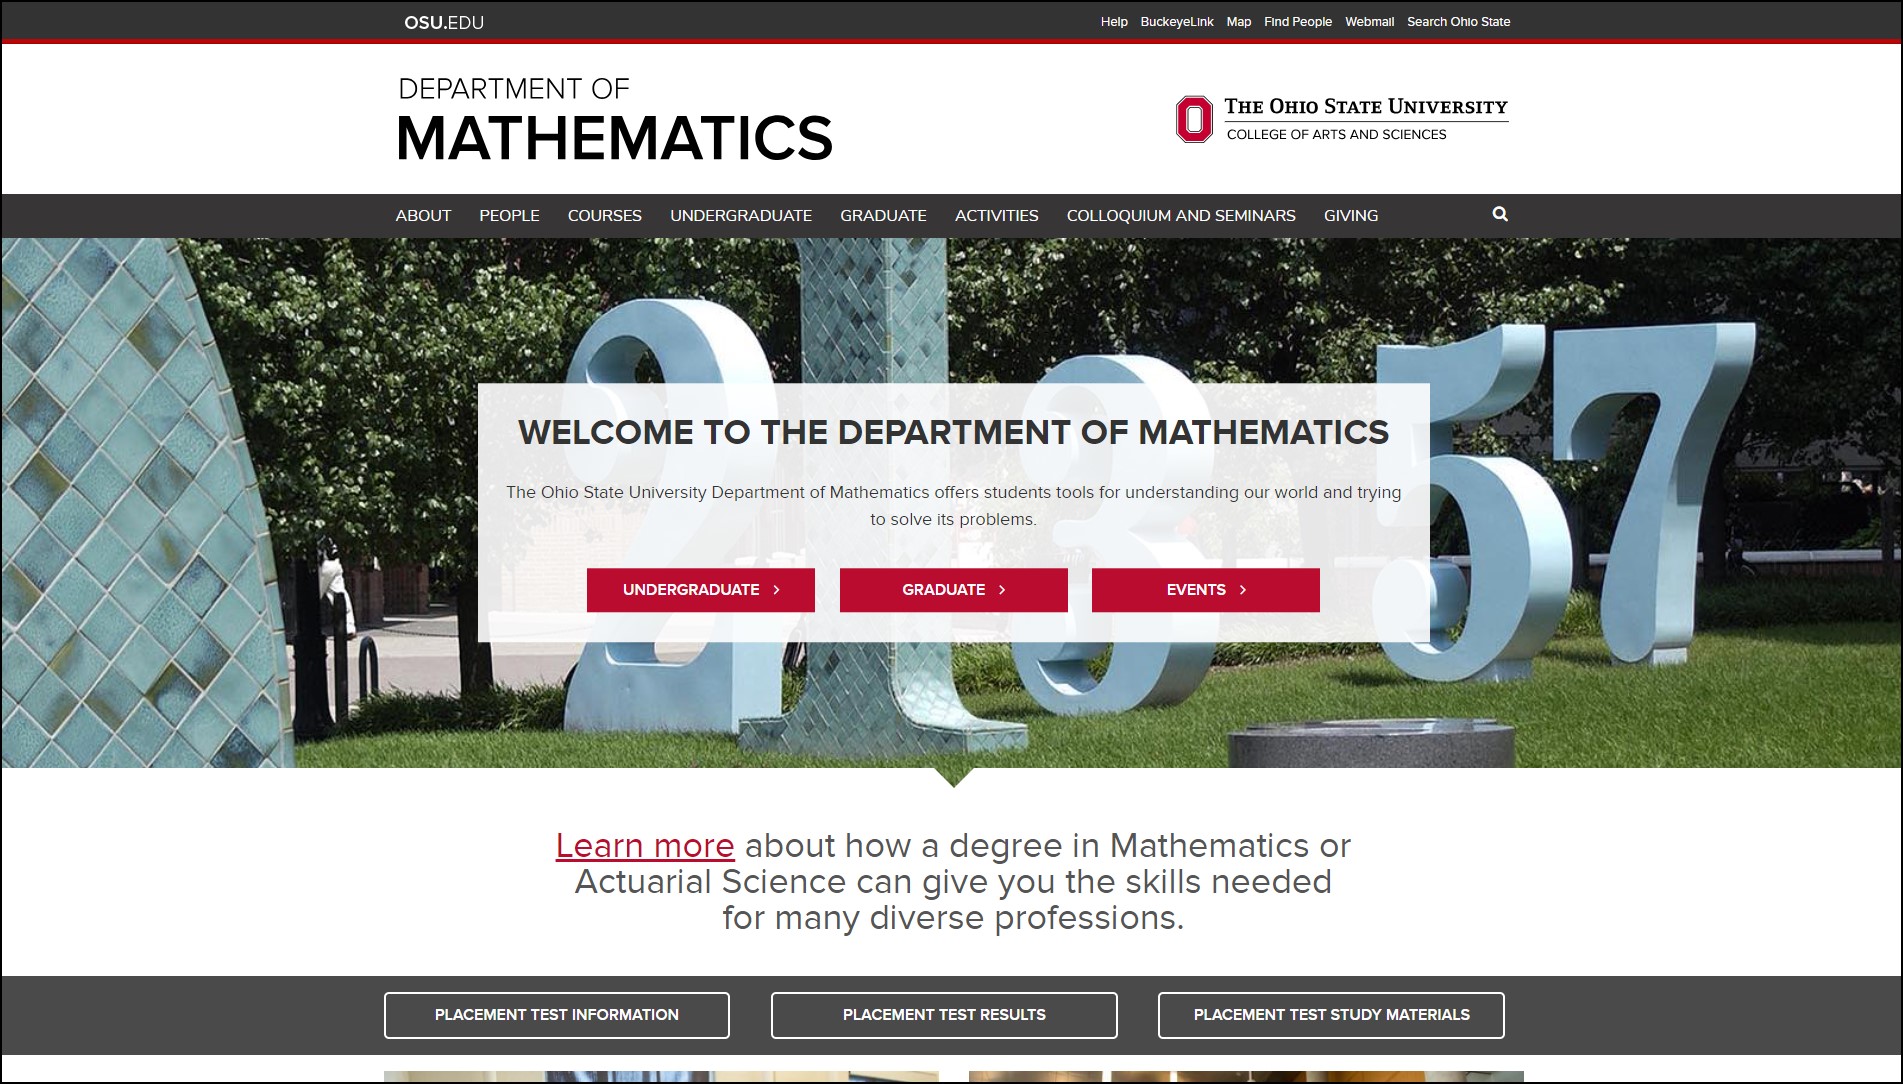Click the Ohio State block O logo
Image resolution: width=1903 pixels, height=1084 pixels.
1193,120
